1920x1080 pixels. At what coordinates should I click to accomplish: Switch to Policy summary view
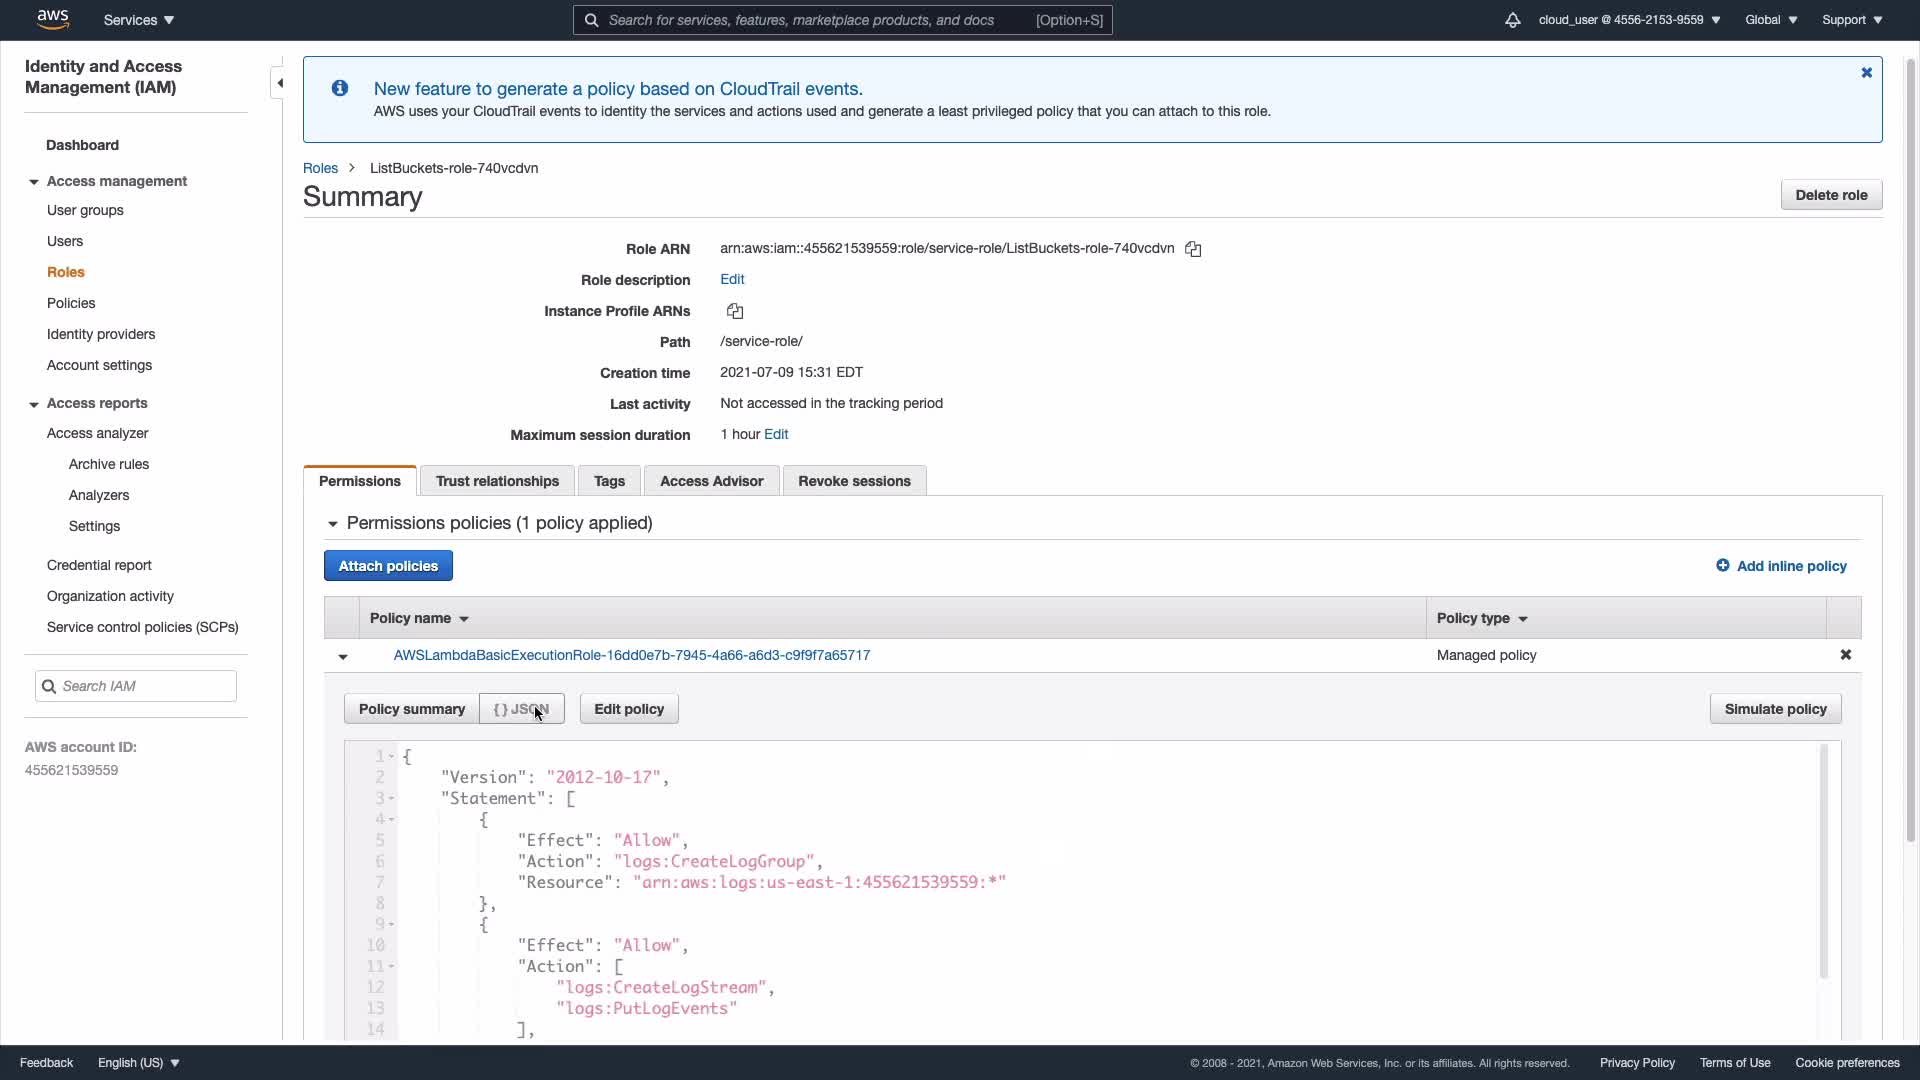click(411, 709)
